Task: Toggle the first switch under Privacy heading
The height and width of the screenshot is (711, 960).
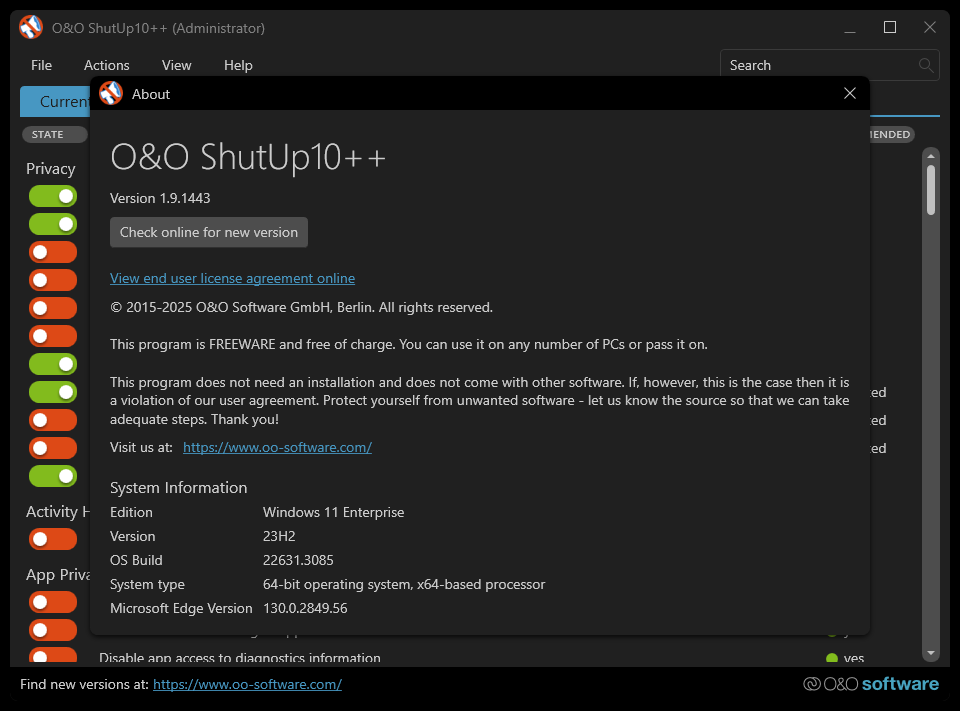Action: pos(53,196)
